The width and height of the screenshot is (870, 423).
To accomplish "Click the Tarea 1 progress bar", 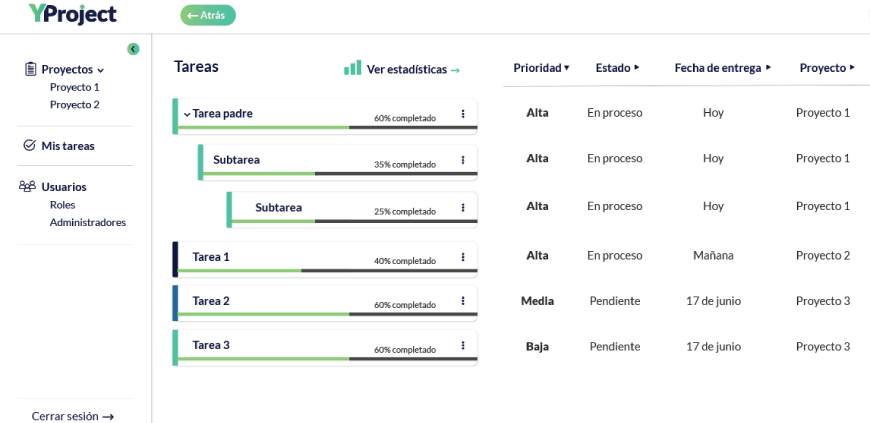I will [x=327, y=271].
